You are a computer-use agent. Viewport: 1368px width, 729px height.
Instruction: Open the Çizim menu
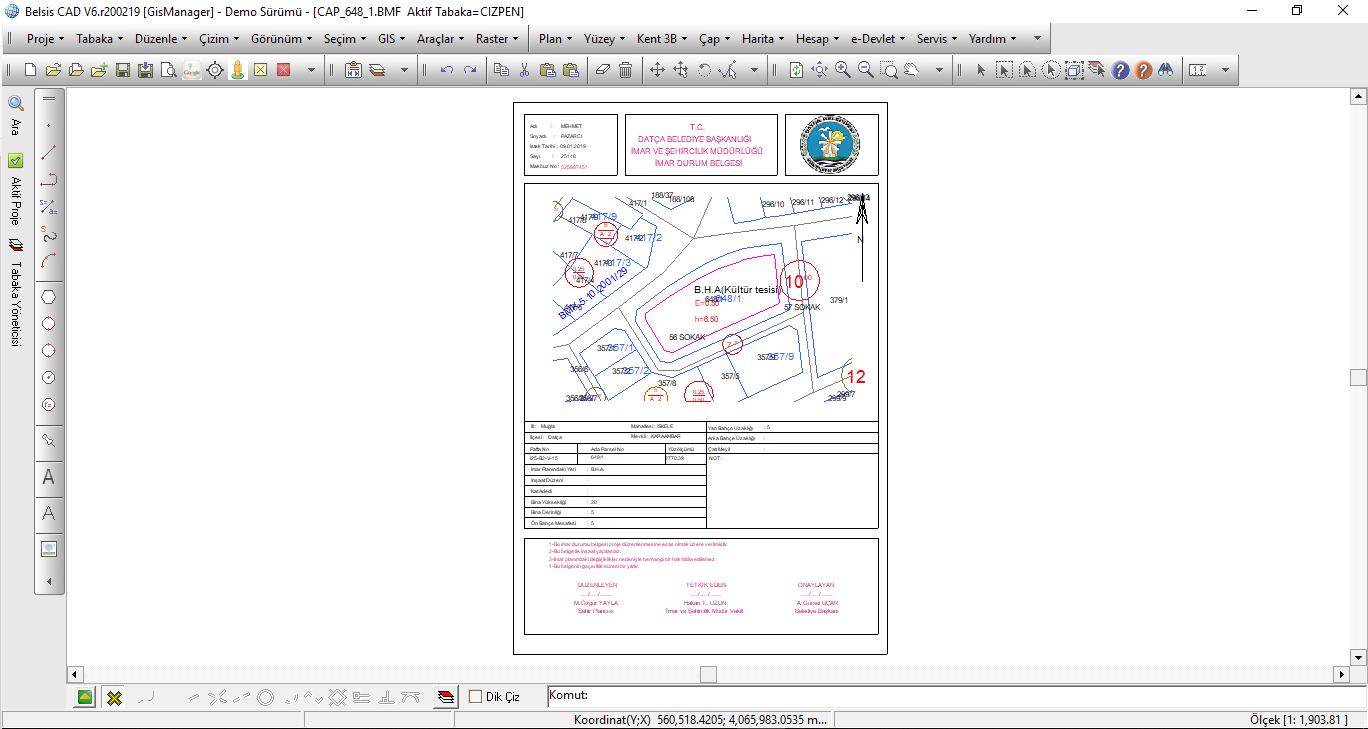tap(219, 39)
